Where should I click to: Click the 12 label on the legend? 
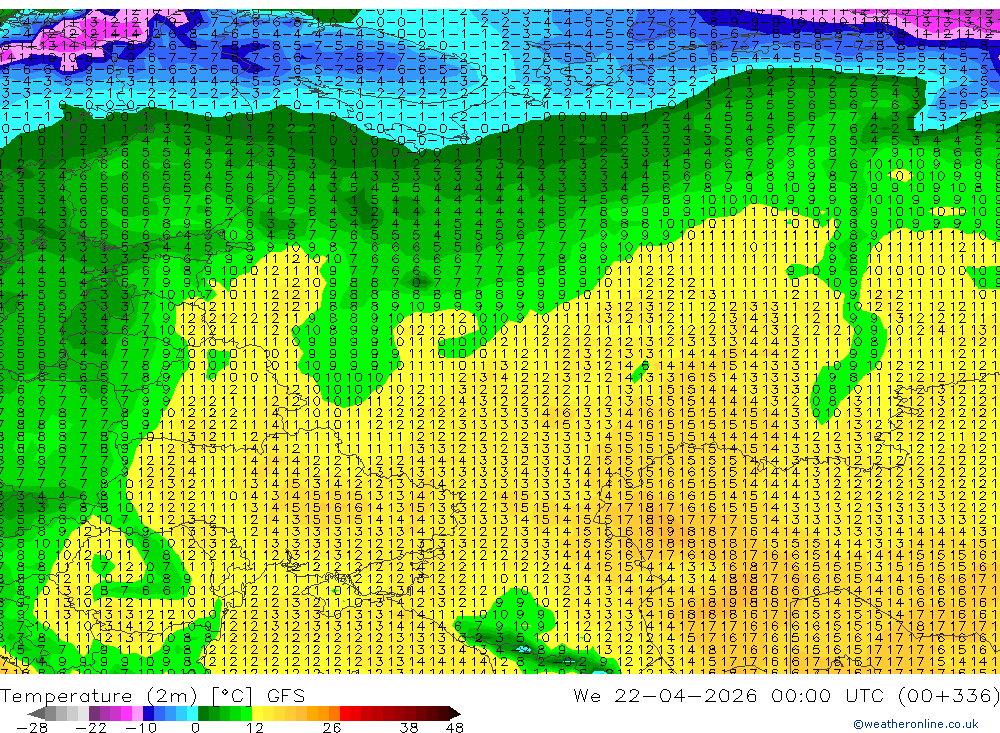254,727
